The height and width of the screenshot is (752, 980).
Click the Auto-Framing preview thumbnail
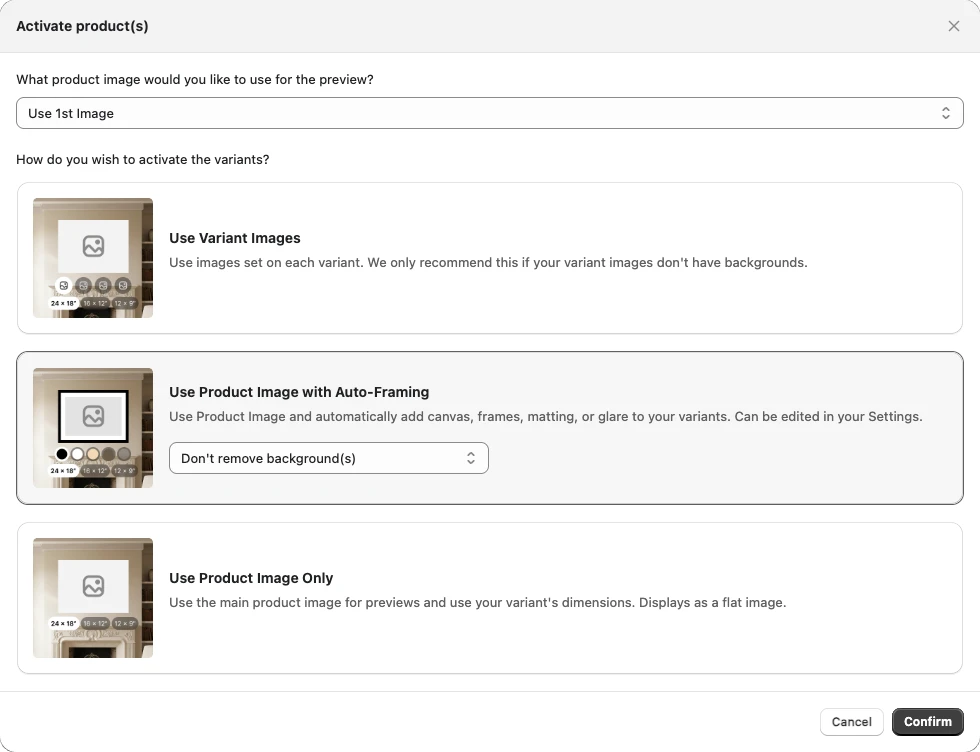[93, 428]
